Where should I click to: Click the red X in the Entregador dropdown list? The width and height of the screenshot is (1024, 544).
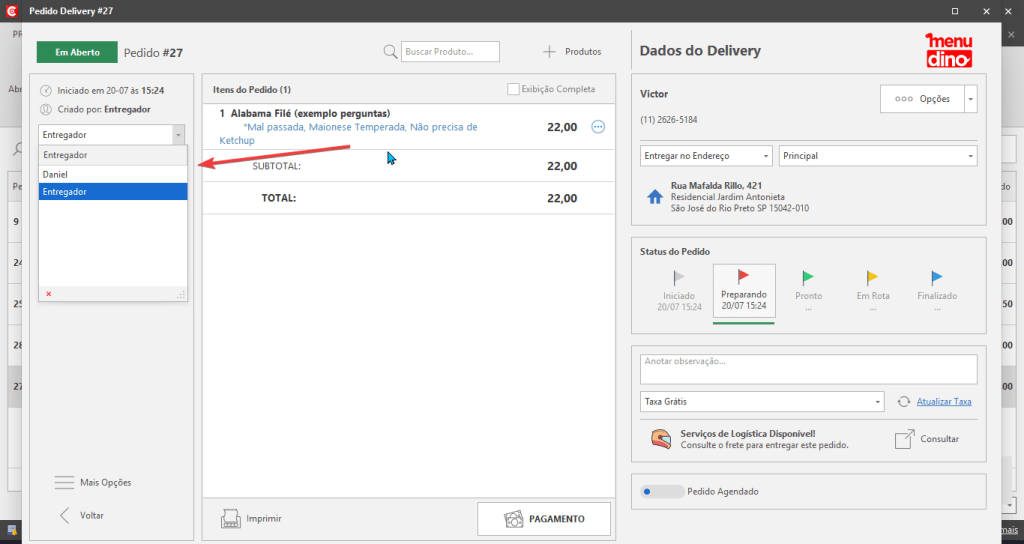[x=48, y=294]
